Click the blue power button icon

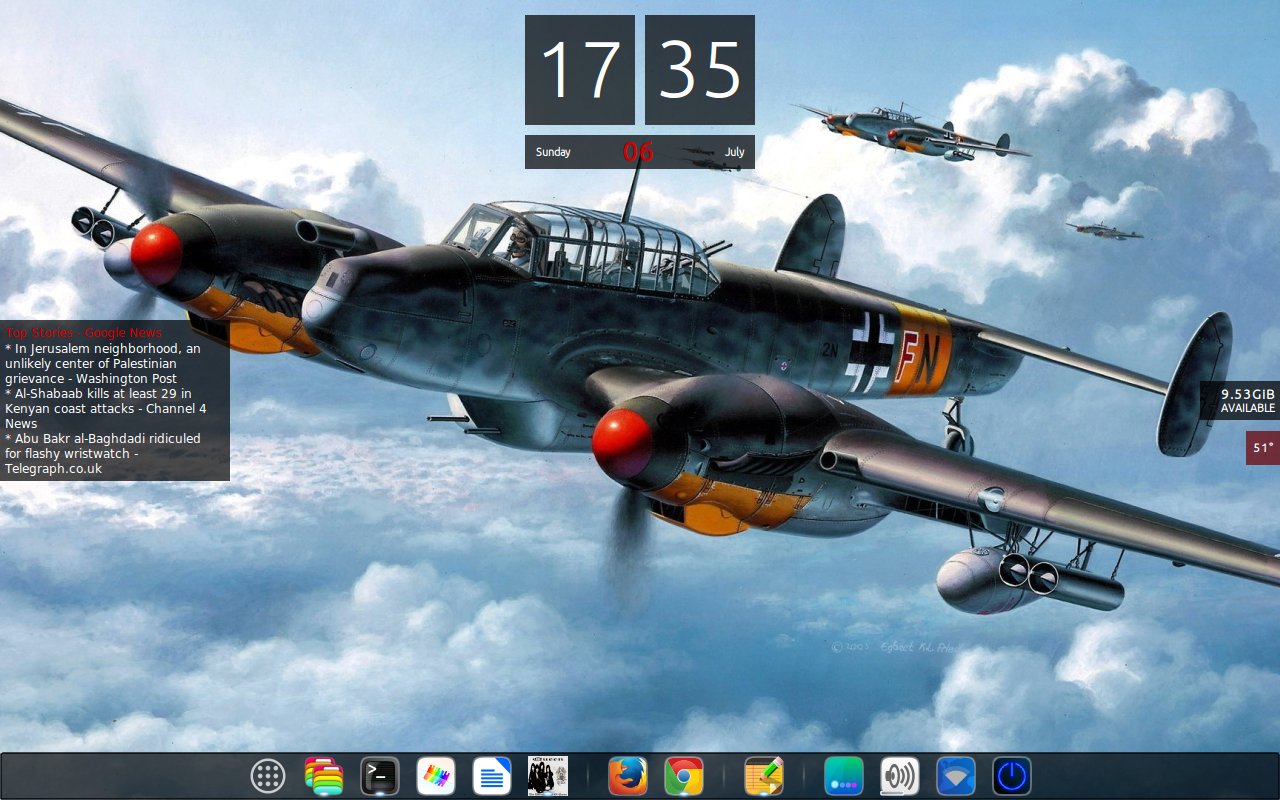pyautogui.click(x=1012, y=776)
